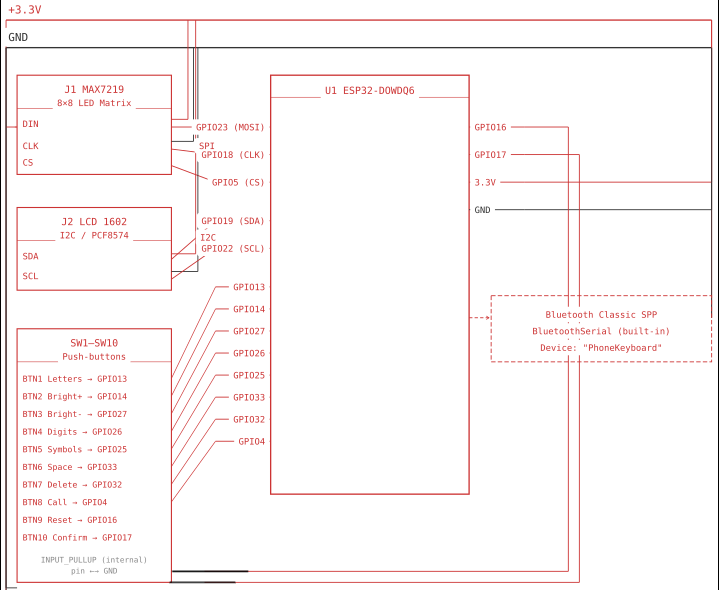Click BTN3 Bright- → GPIO27 row
This screenshot has height=590, width=719.
pyautogui.click(x=75, y=414)
